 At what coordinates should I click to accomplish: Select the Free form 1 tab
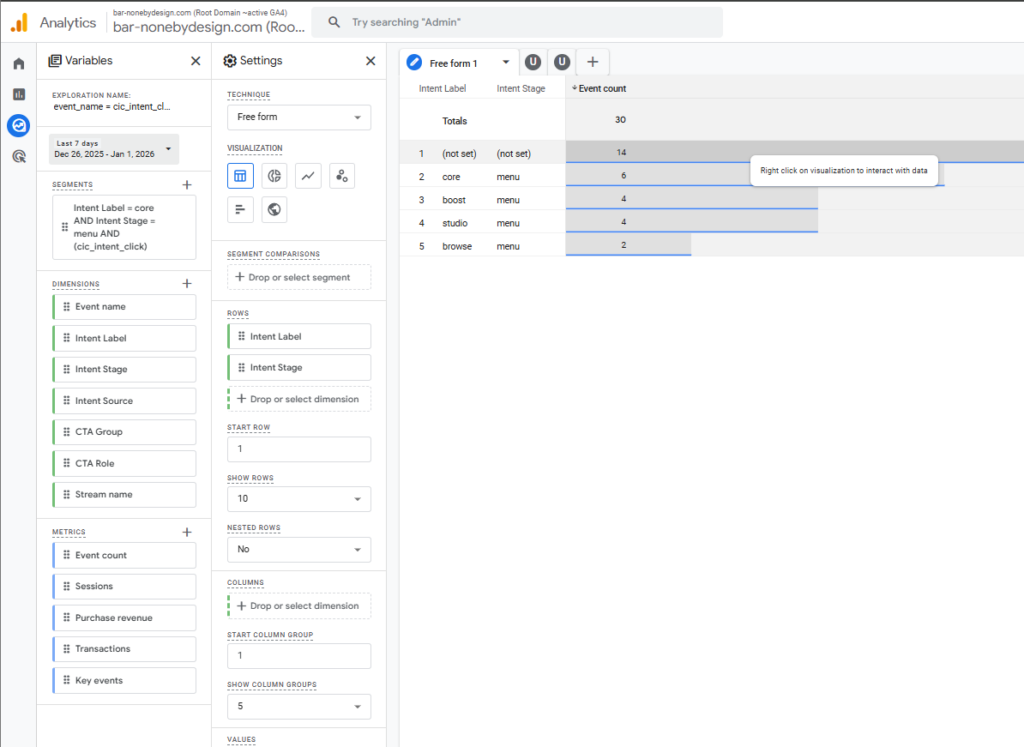(454, 63)
